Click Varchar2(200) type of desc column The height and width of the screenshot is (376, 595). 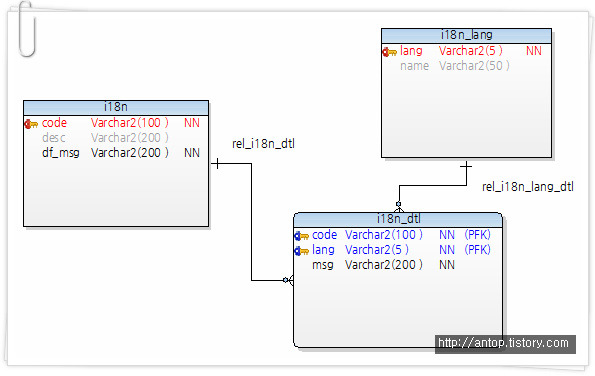(130, 138)
